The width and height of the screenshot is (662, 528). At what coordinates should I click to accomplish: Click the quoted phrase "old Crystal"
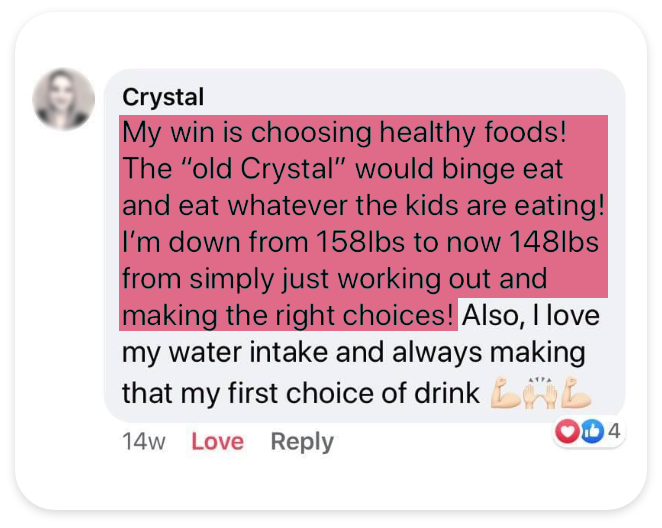(x=287, y=169)
